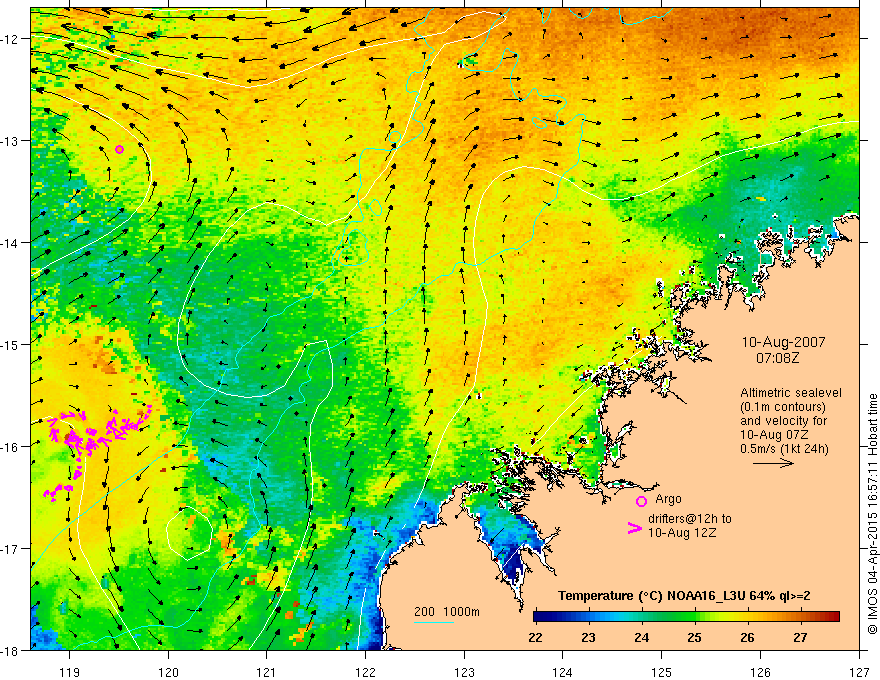Image resolution: width=880 pixels, height=680 pixels.
Task: Click the longitude axis label 120
Action: tap(168, 672)
